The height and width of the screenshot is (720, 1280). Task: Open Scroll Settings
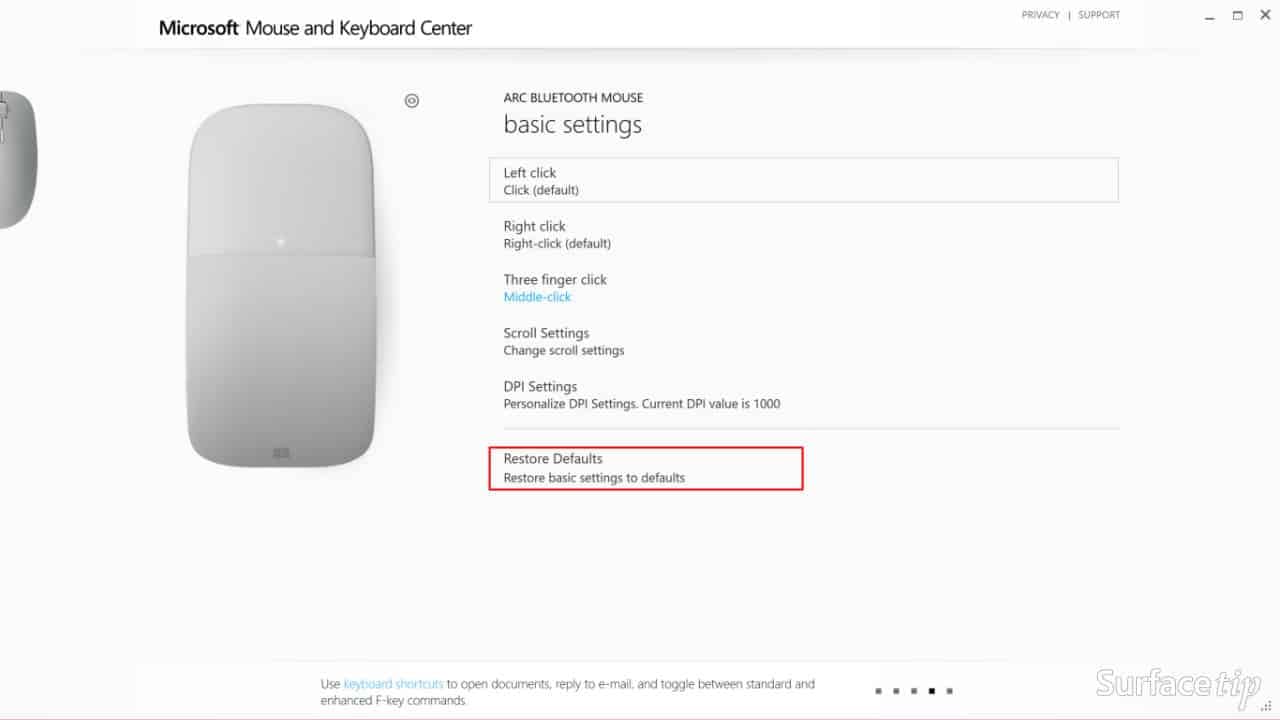point(803,341)
